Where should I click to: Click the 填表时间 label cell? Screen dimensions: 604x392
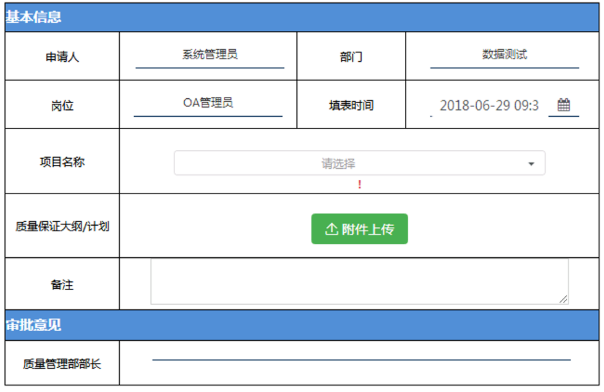[351, 105]
